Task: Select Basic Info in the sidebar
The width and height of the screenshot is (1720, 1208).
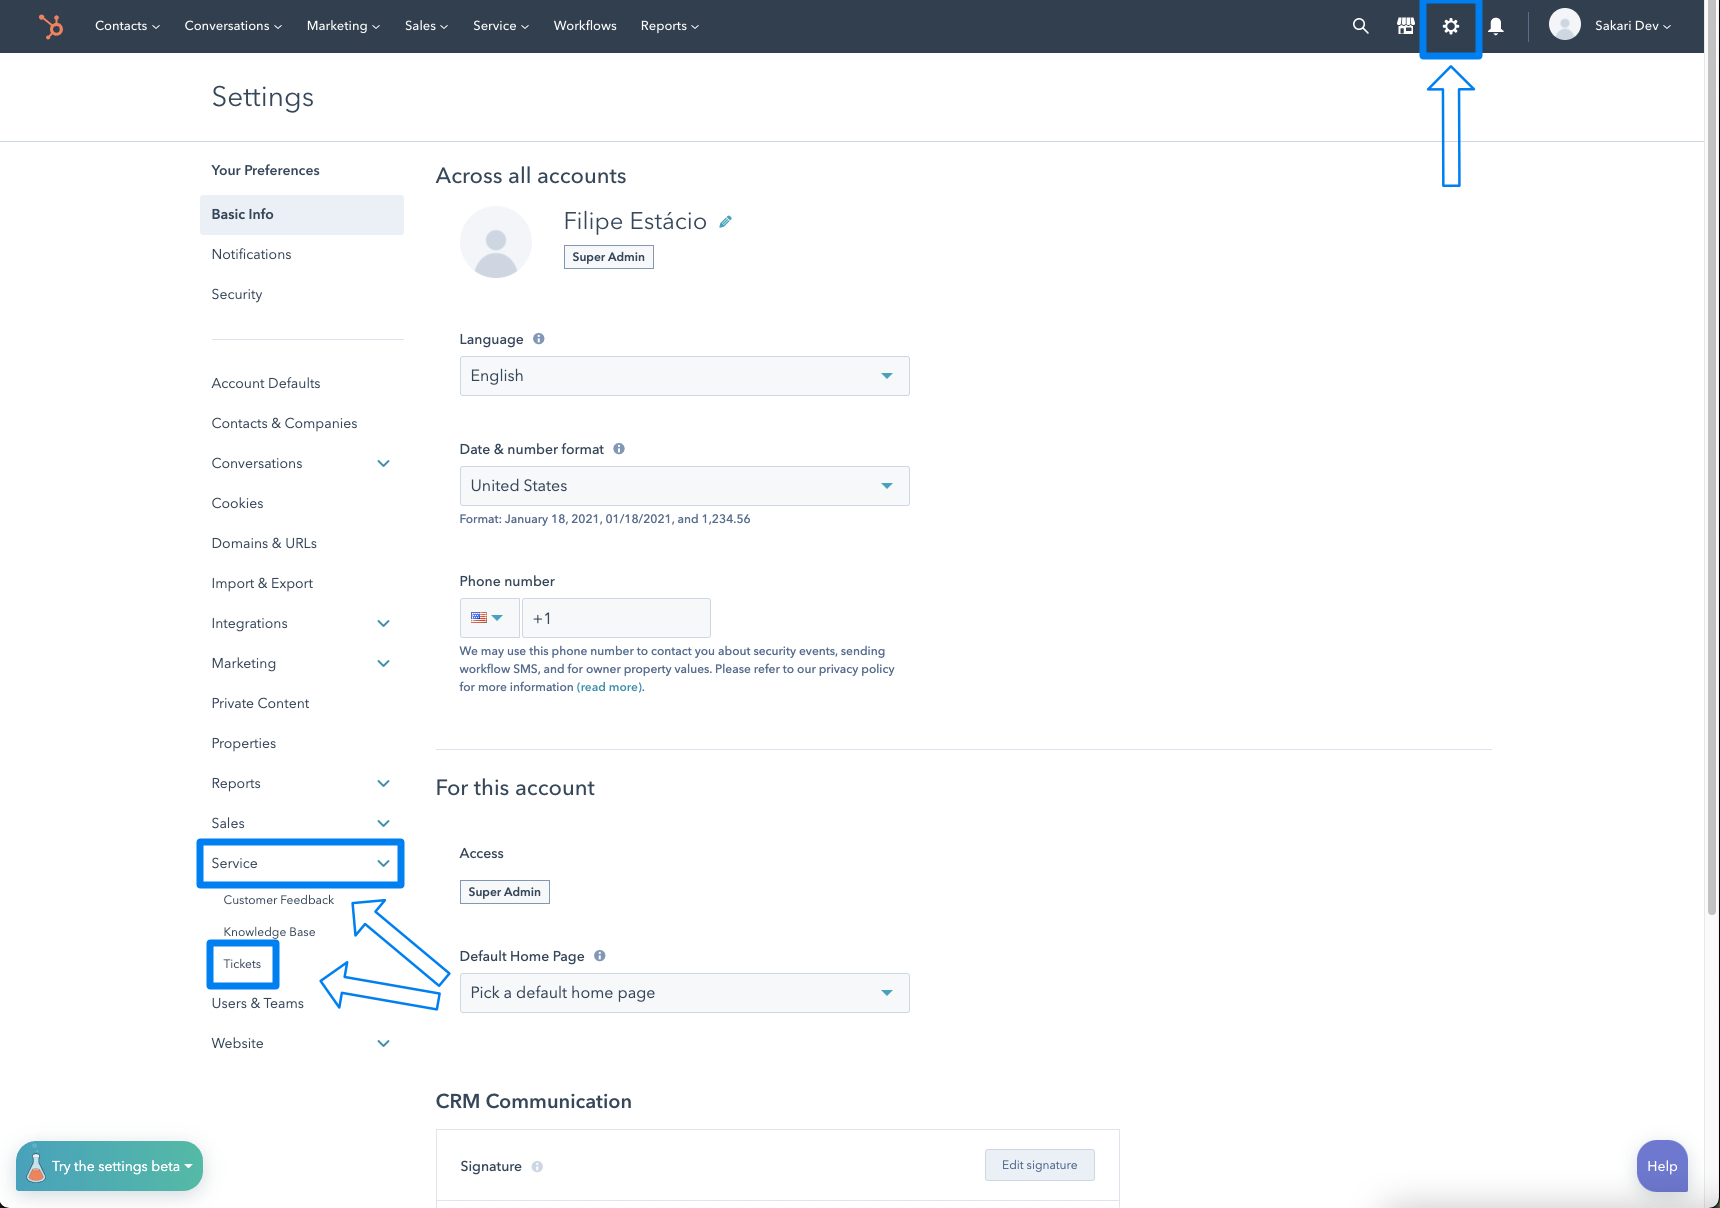Action: (x=301, y=214)
